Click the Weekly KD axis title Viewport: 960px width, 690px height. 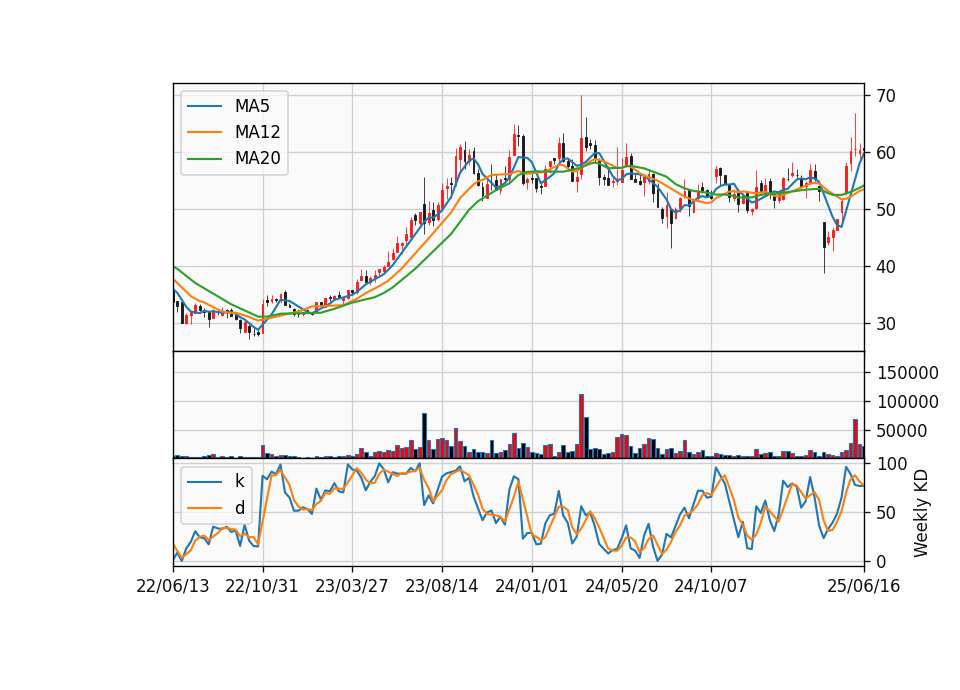[921, 513]
